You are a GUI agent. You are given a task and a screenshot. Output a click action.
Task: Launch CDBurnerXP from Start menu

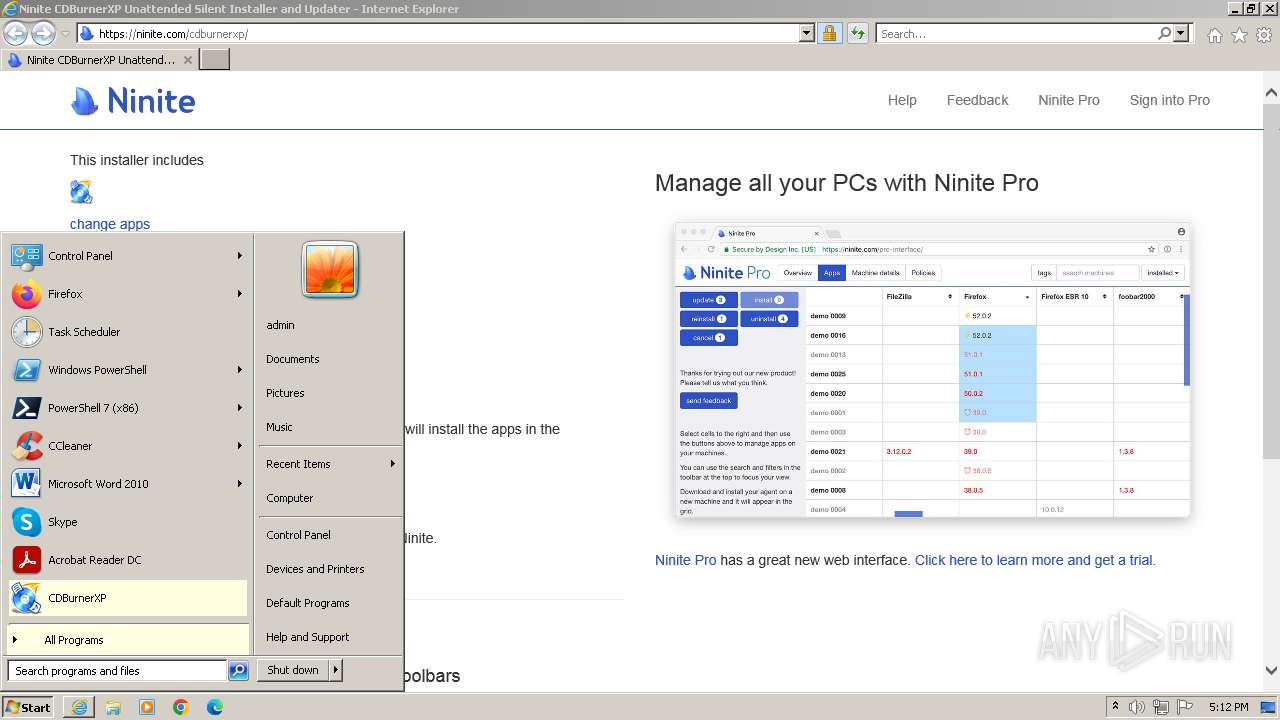pos(128,598)
